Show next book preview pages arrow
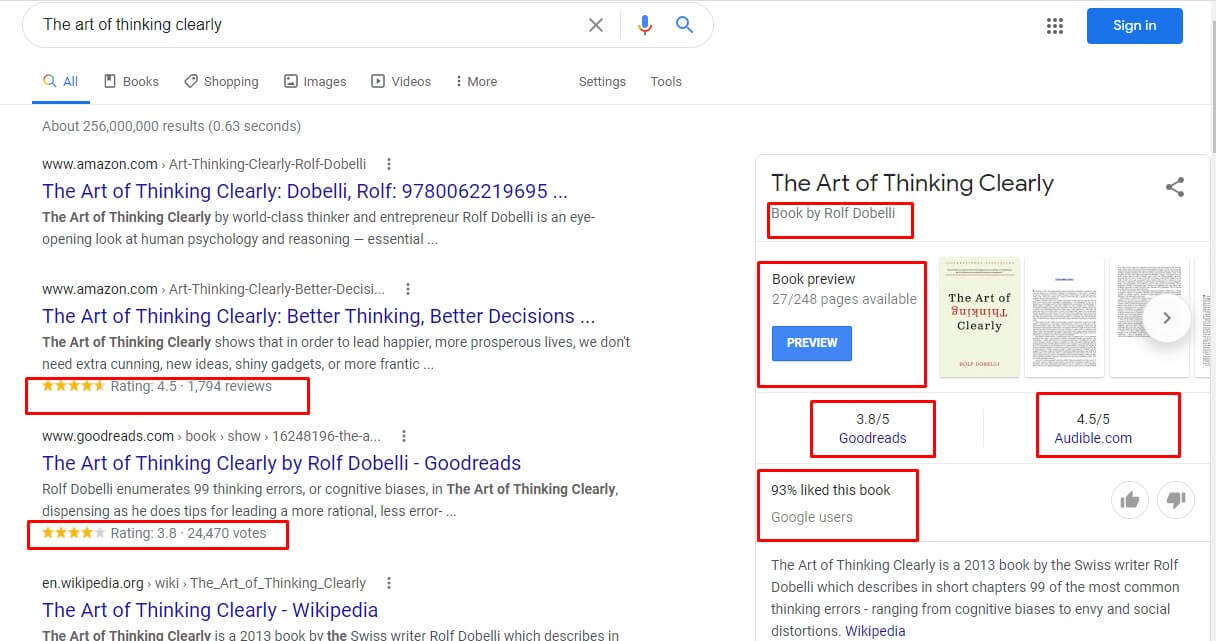This screenshot has width=1216, height=641. (x=1167, y=319)
